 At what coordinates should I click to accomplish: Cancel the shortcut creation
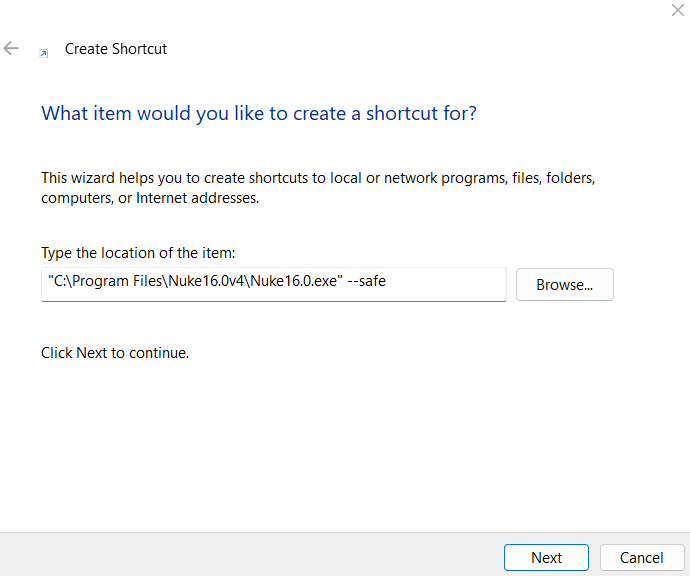pos(641,557)
